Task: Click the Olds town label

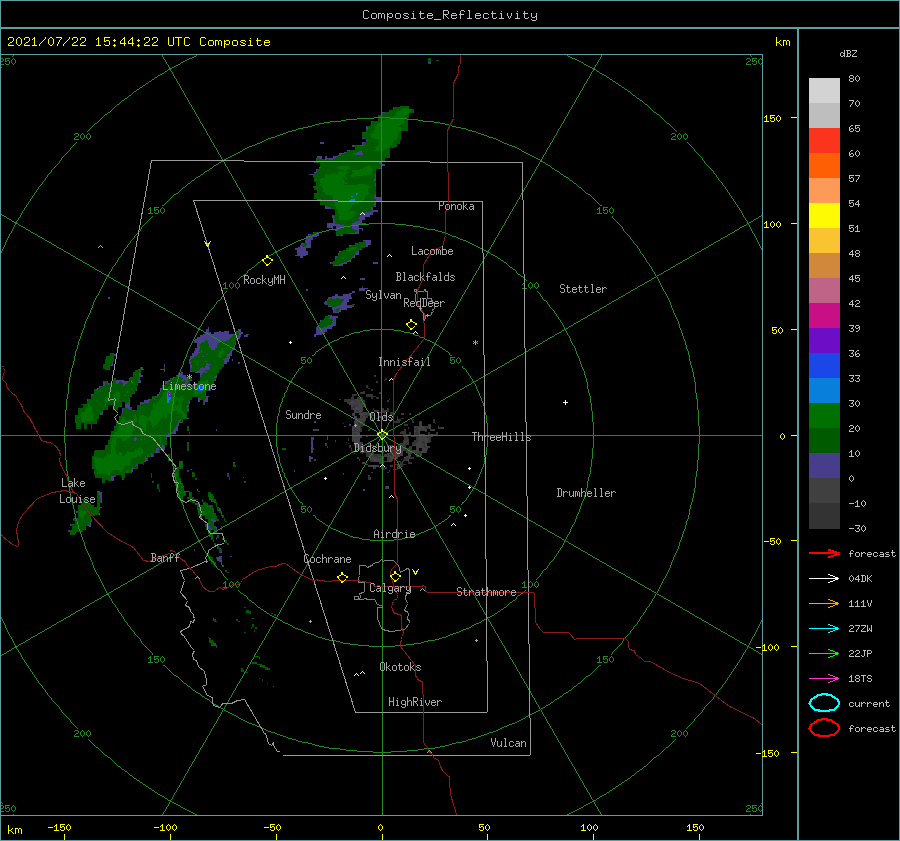Action: point(381,416)
